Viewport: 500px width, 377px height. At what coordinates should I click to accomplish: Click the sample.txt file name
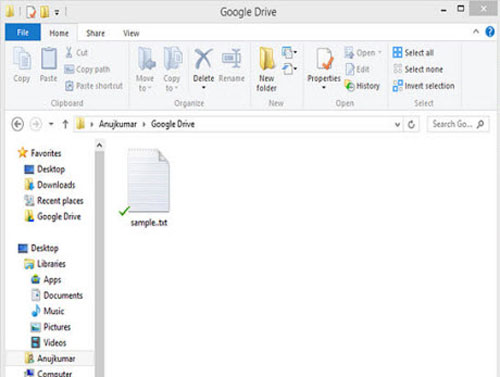149,222
